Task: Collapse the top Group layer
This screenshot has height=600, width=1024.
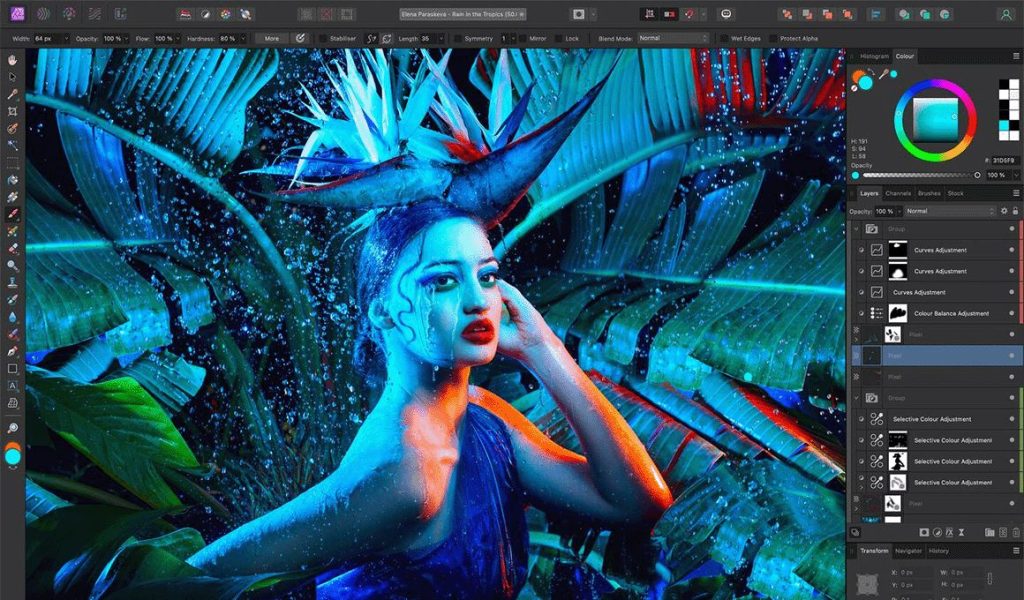Action: point(856,229)
